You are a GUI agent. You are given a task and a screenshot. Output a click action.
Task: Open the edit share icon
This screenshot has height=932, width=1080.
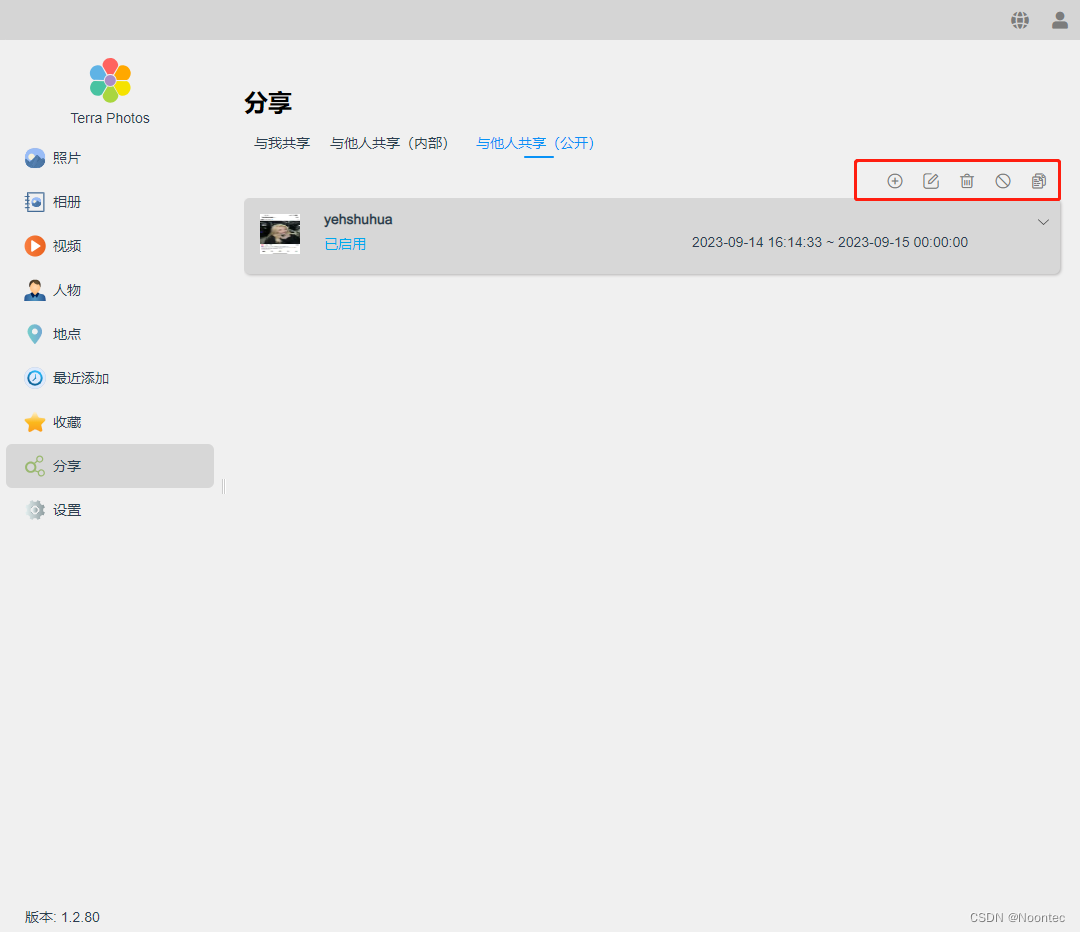click(931, 181)
